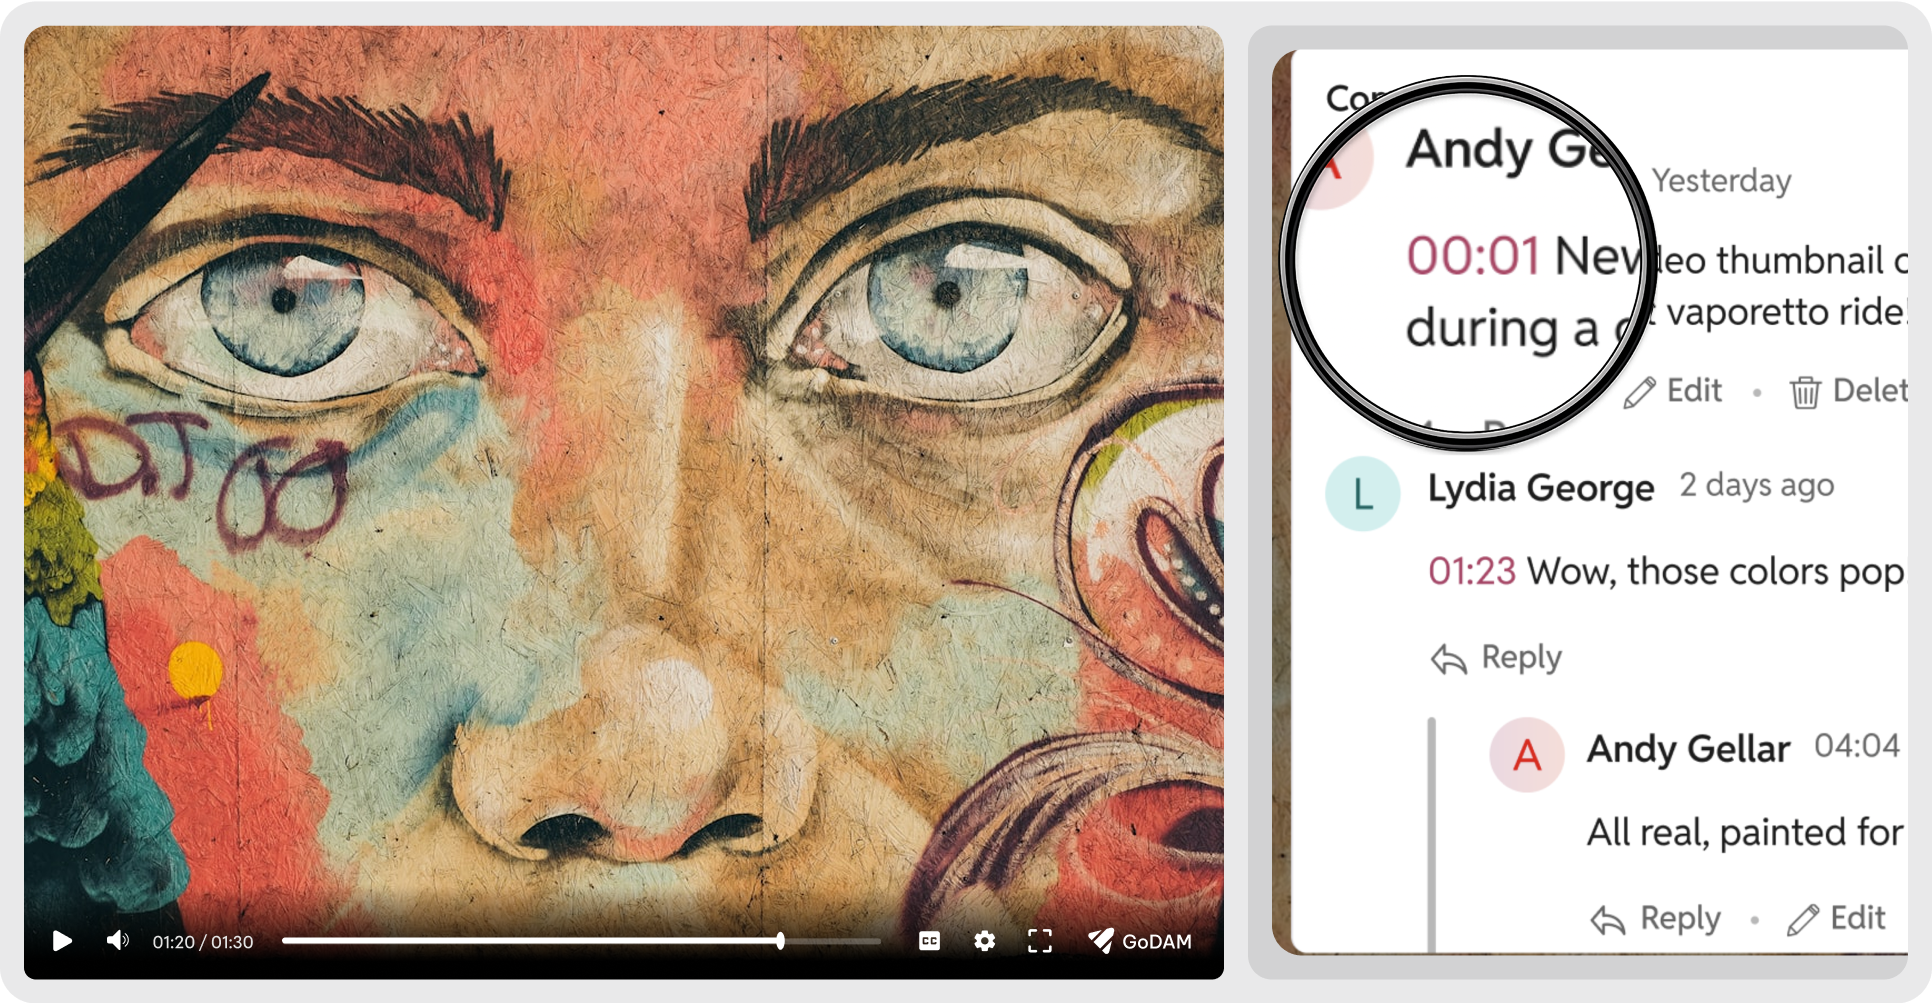Screen dimensions: 1932x1003
Task: Enter fullscreen mode
Action: (x=1040, y=941)
